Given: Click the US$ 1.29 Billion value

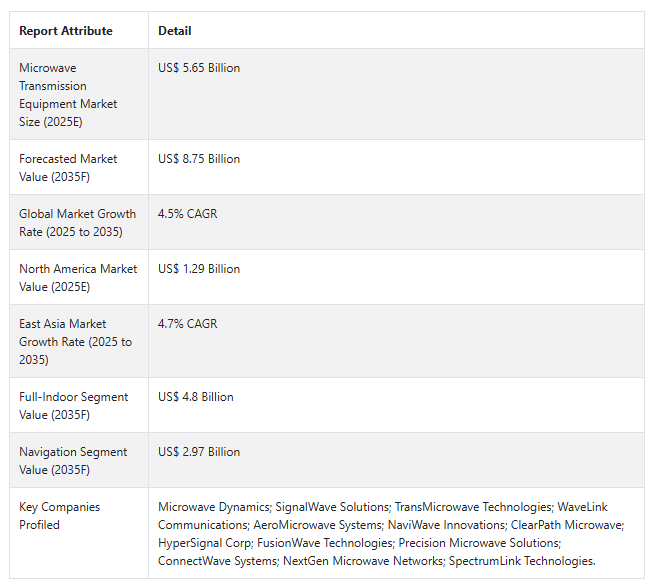Looking at the screenshot, I should pyautogui.click(x=199, y=269).
